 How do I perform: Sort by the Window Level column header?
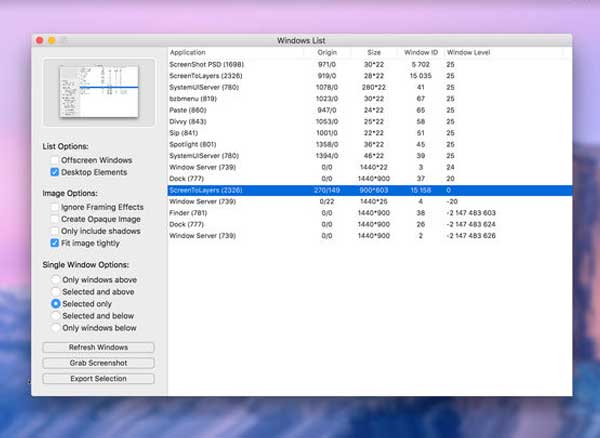click(x=504, y=52)
